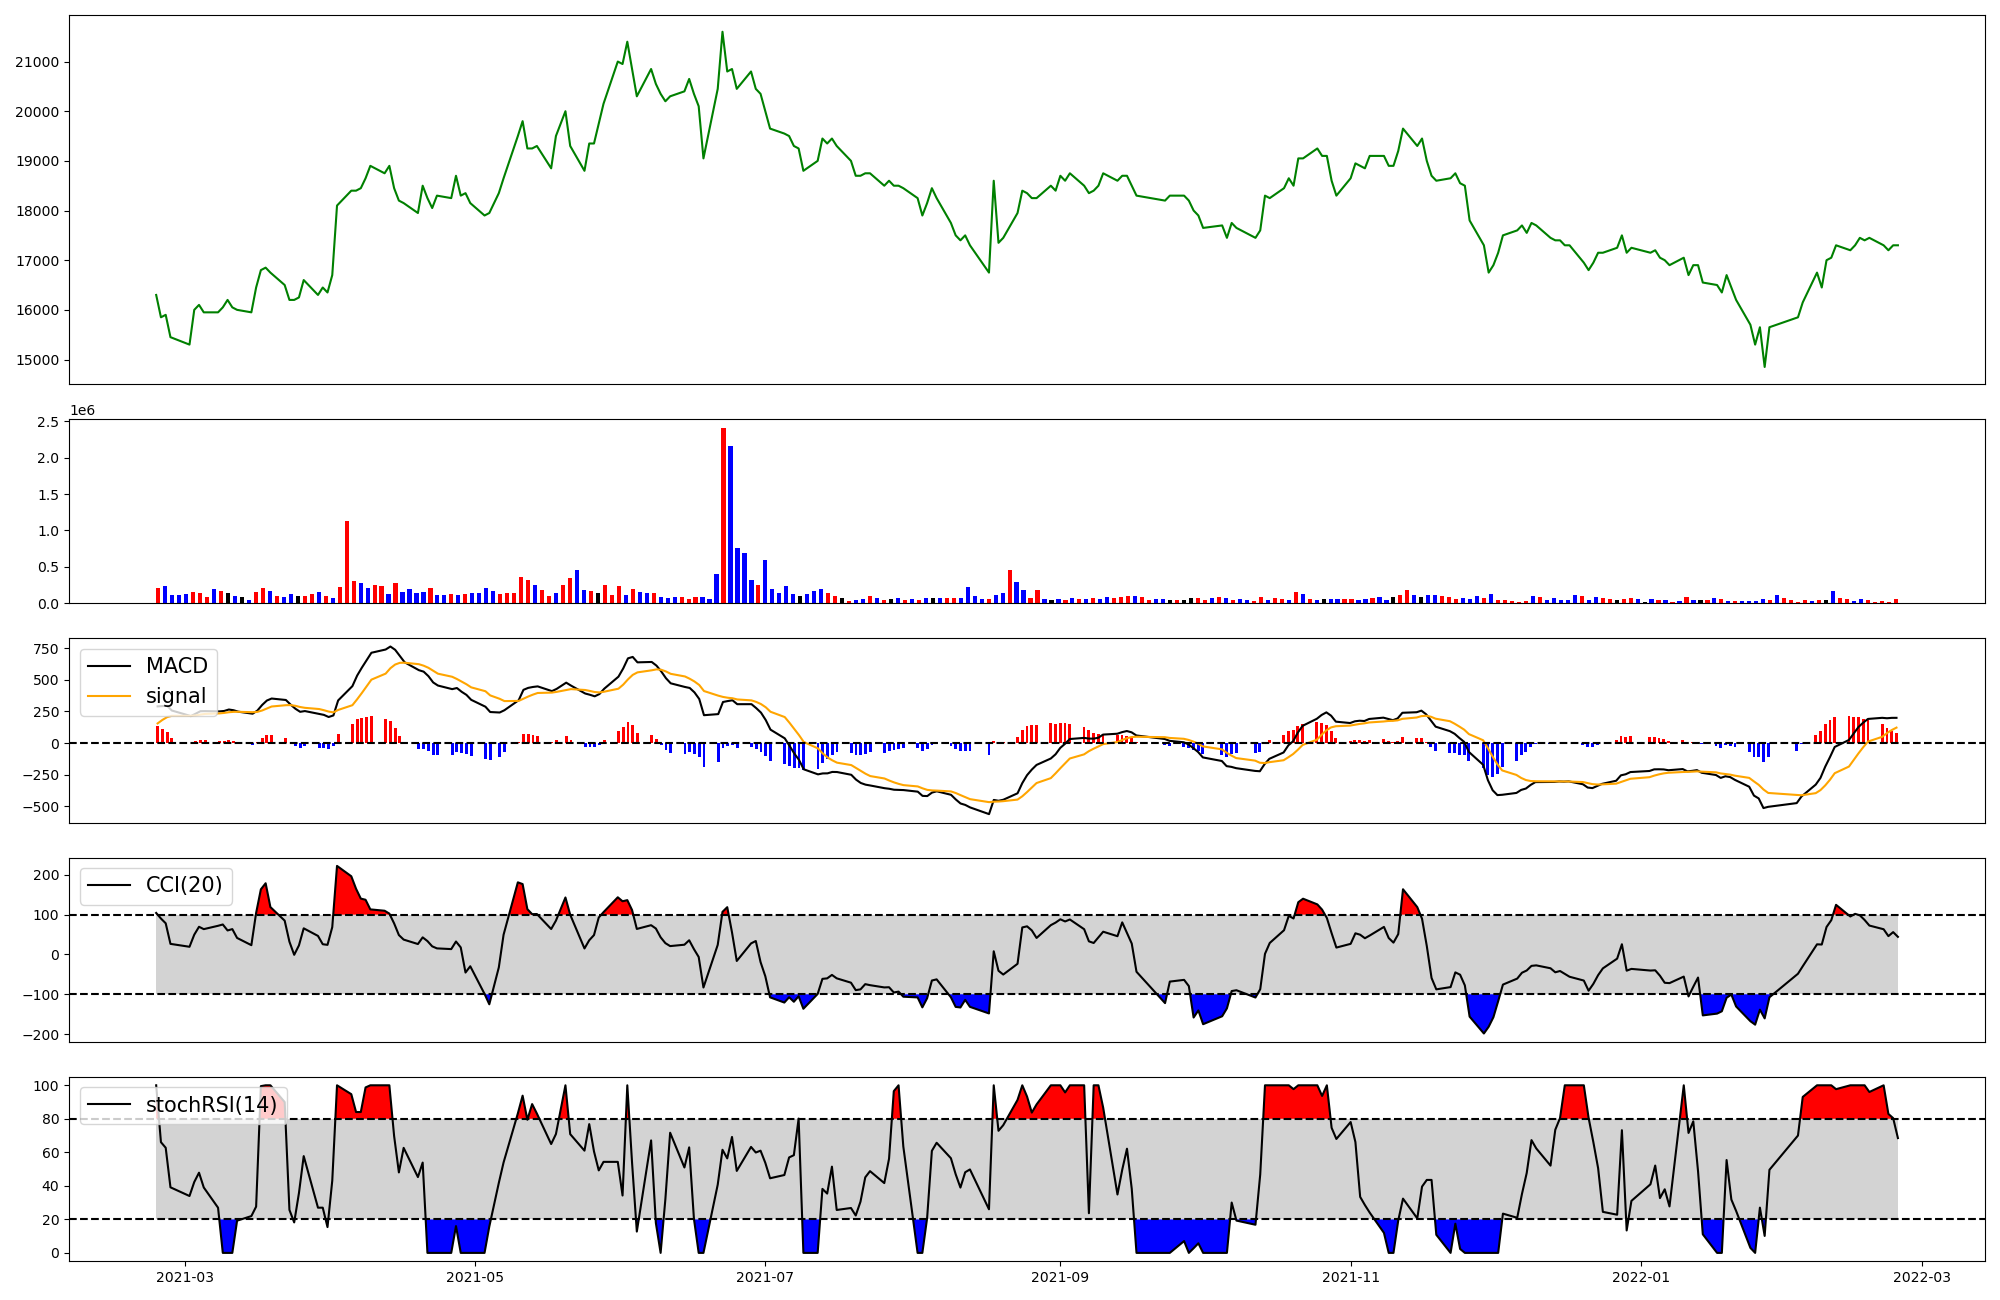Click the black MACD line sample in legend
The height and width of the screenshot is (1300, 2000).
[109, 666]
